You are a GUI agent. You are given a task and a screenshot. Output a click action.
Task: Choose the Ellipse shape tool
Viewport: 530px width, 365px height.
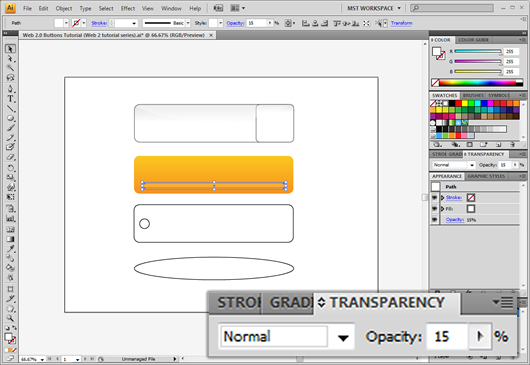point(10,118)
